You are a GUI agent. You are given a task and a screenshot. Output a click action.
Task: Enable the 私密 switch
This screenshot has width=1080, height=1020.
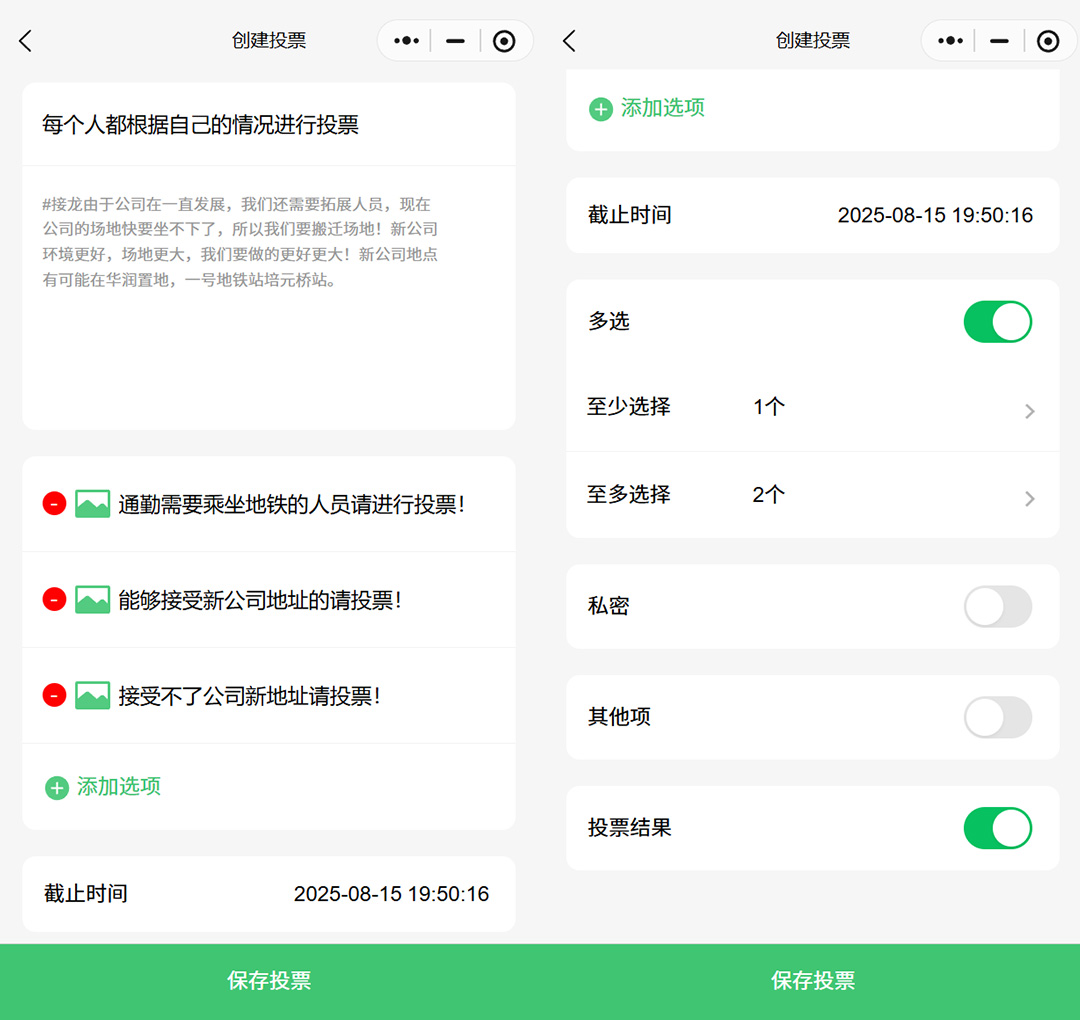coord(997,606)
